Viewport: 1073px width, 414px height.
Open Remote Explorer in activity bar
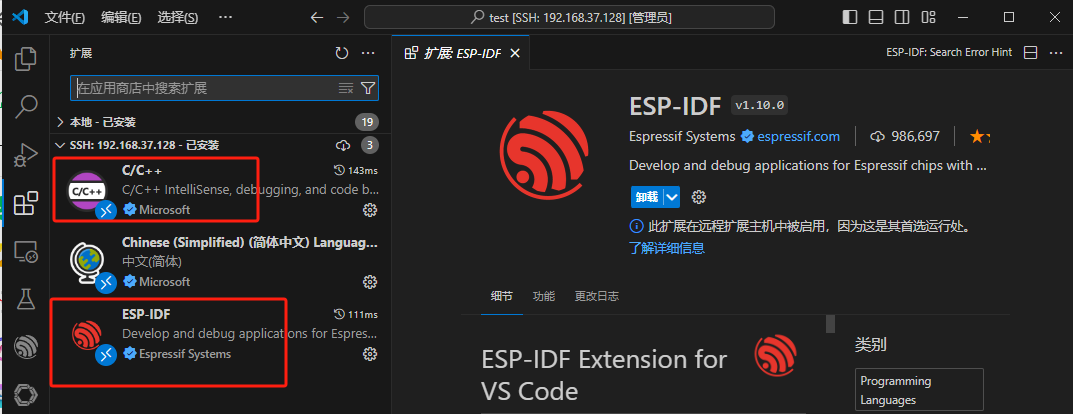pos(25,251)
